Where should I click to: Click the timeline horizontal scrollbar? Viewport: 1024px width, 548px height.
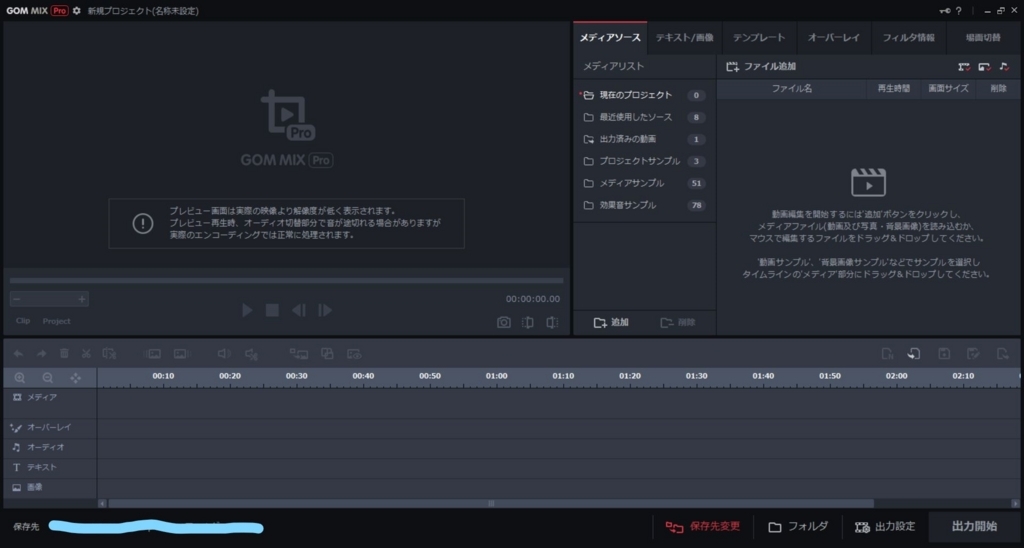tap(490, 504)
